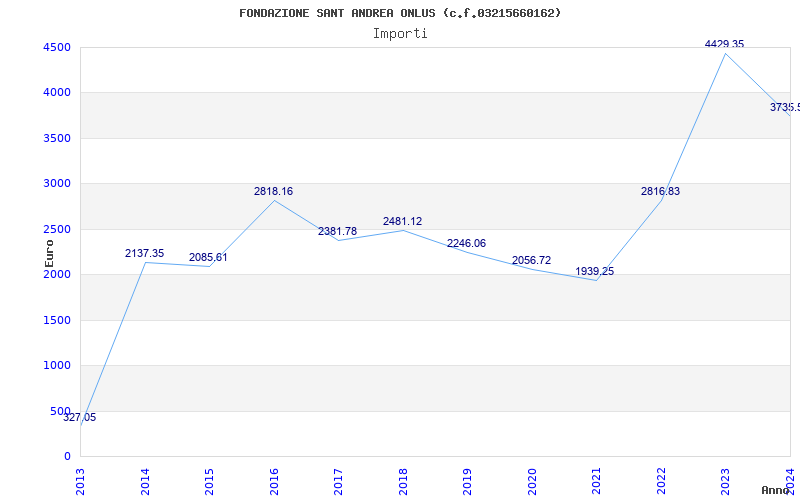Select data label 1939.25
800x500 pixels.
coord(595,272)
